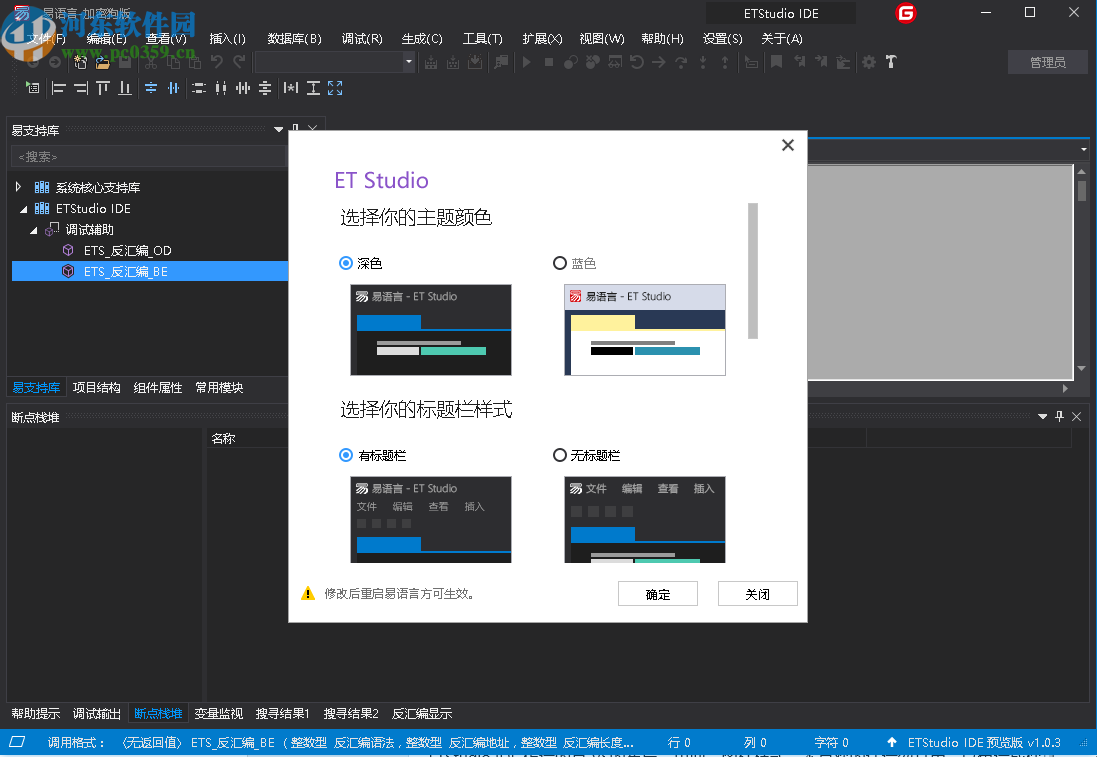This screenshot has width=1097, height=757.
Task: Choose the 蓝色 theme option
Action: (x=560, y=263)
